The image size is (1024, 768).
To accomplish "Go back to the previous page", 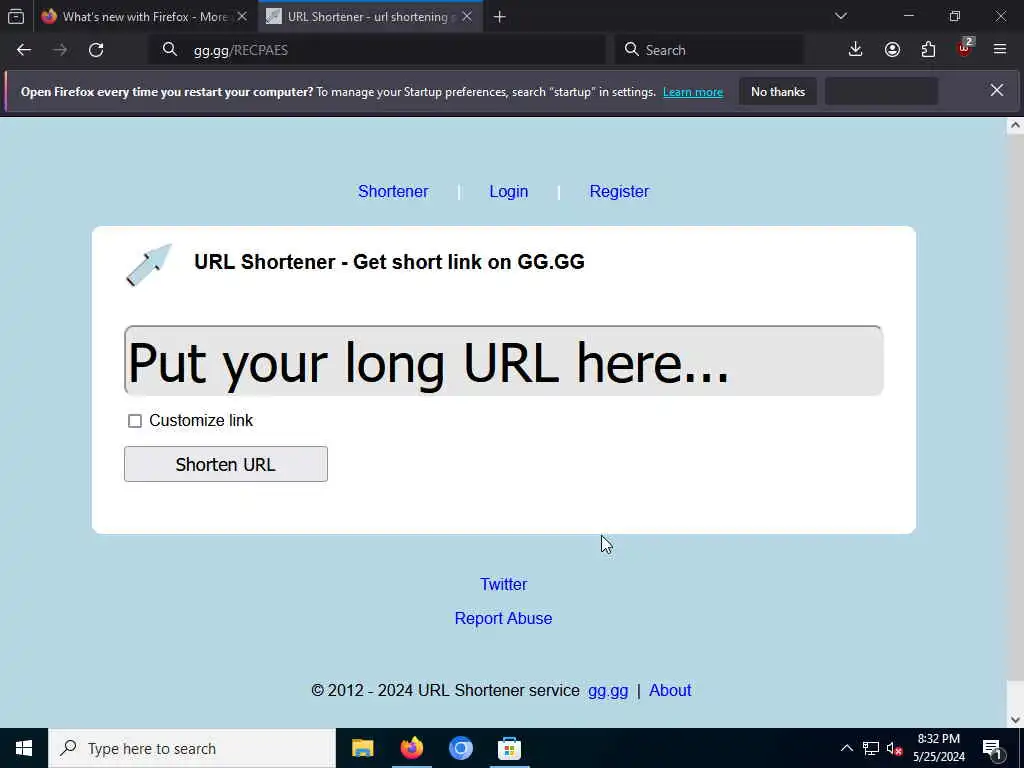I will 24,50.
